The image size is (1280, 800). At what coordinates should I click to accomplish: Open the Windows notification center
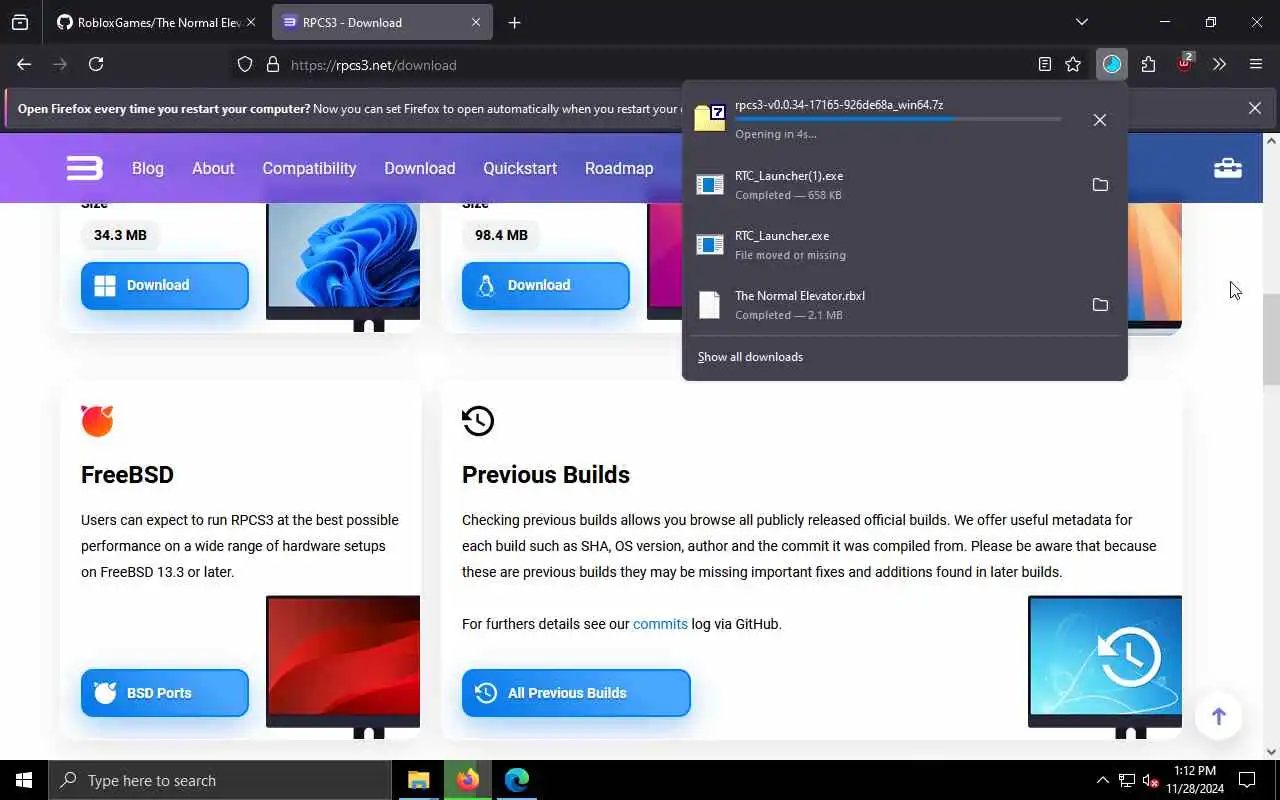[1247, 780]
